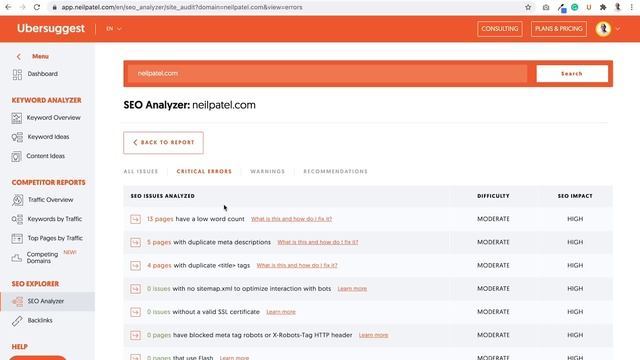This screenshot has height=360, width=640.
Task: Open Competing Domains in the sidebar
Action: 42,258
